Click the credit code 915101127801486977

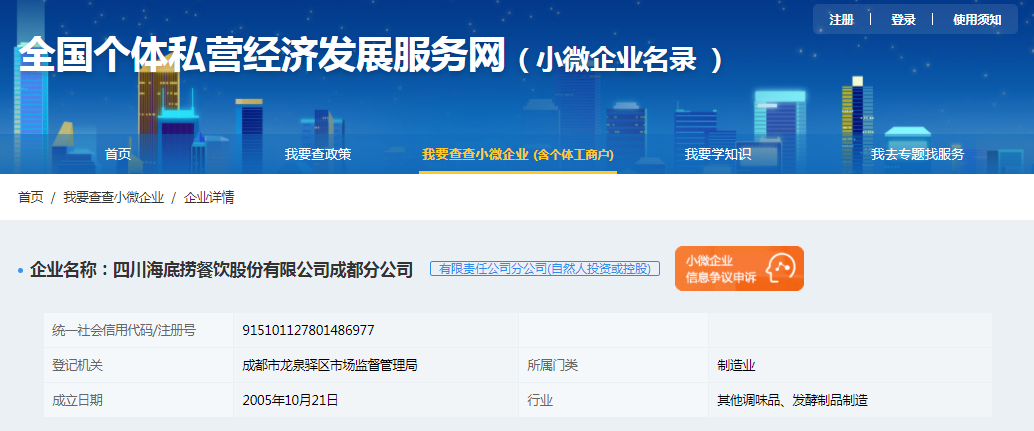[x=309, y=330]
